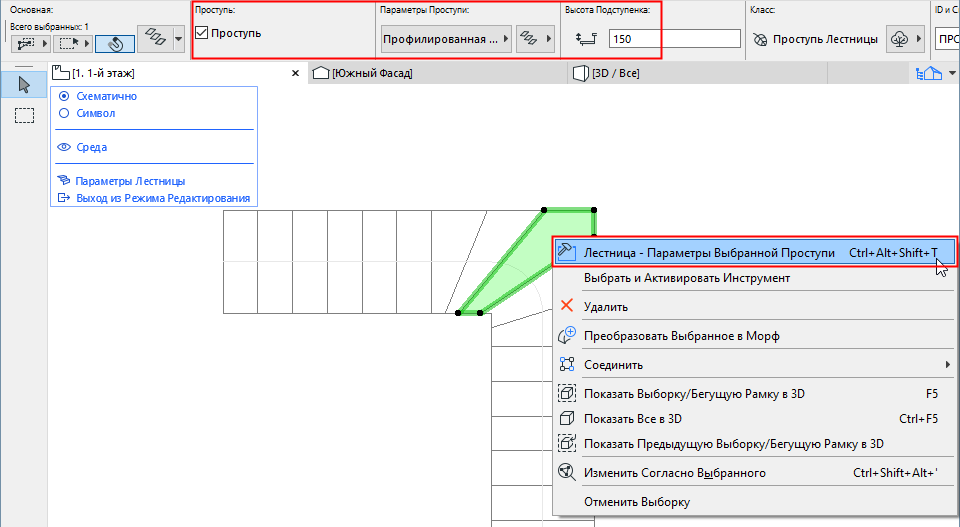This screenshot has width=960, height=527.
Task: Click tread component icon in Параметры Проступи
Action: (x=528, y=39)
